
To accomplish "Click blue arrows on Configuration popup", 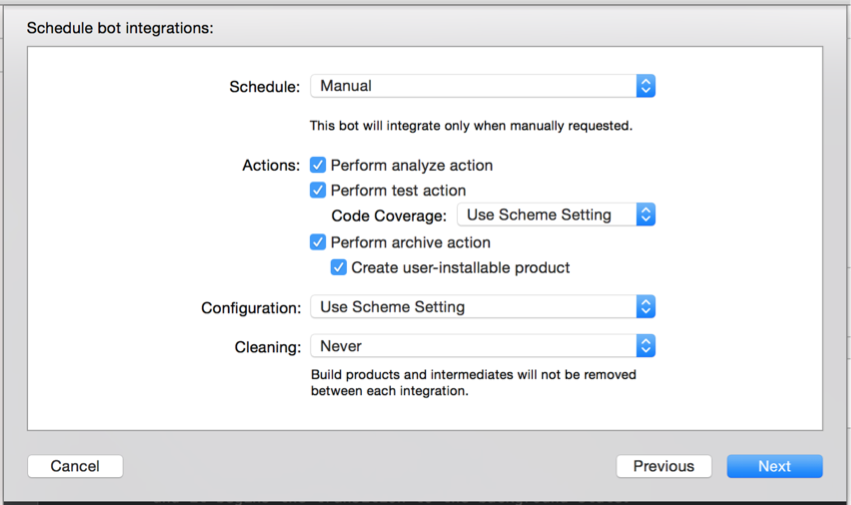I will 646,307.
